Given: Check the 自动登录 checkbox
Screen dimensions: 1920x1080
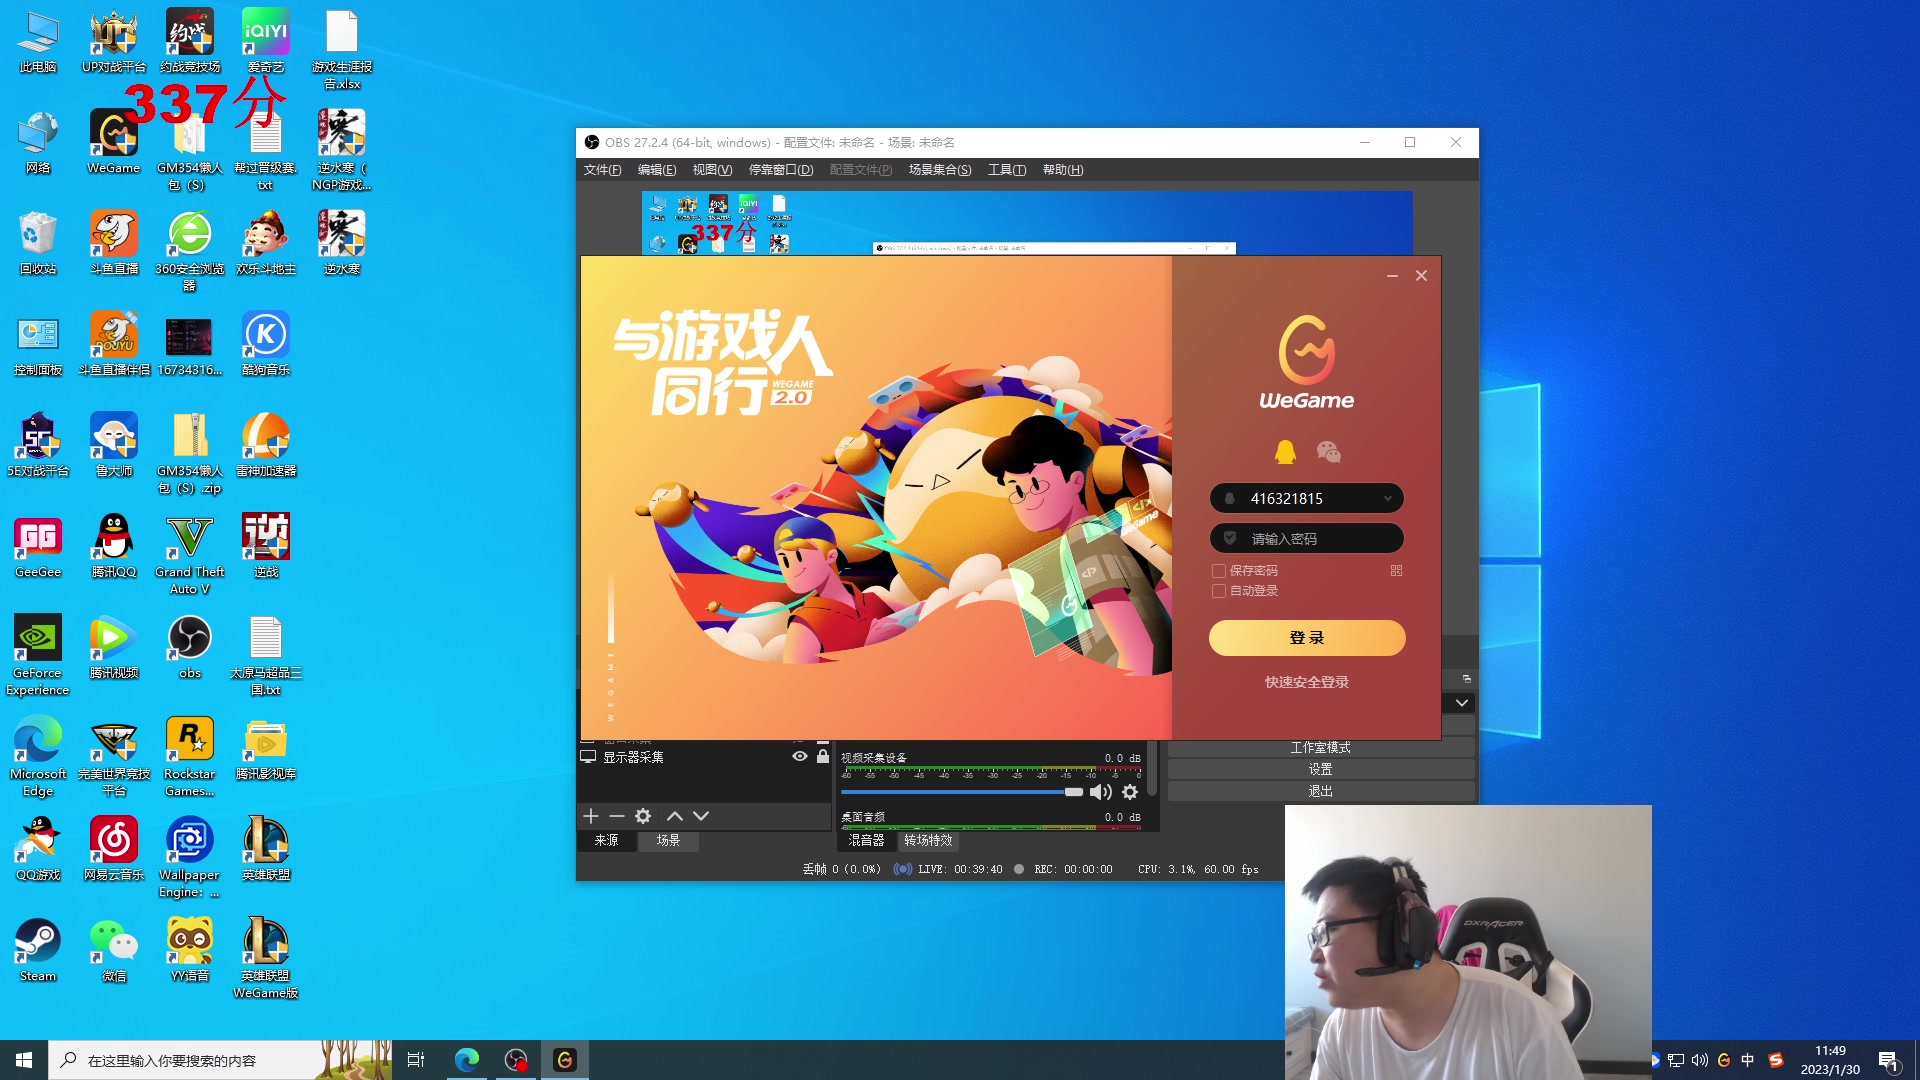Looking at the screenshot, I should click(x=1219, y=591).
